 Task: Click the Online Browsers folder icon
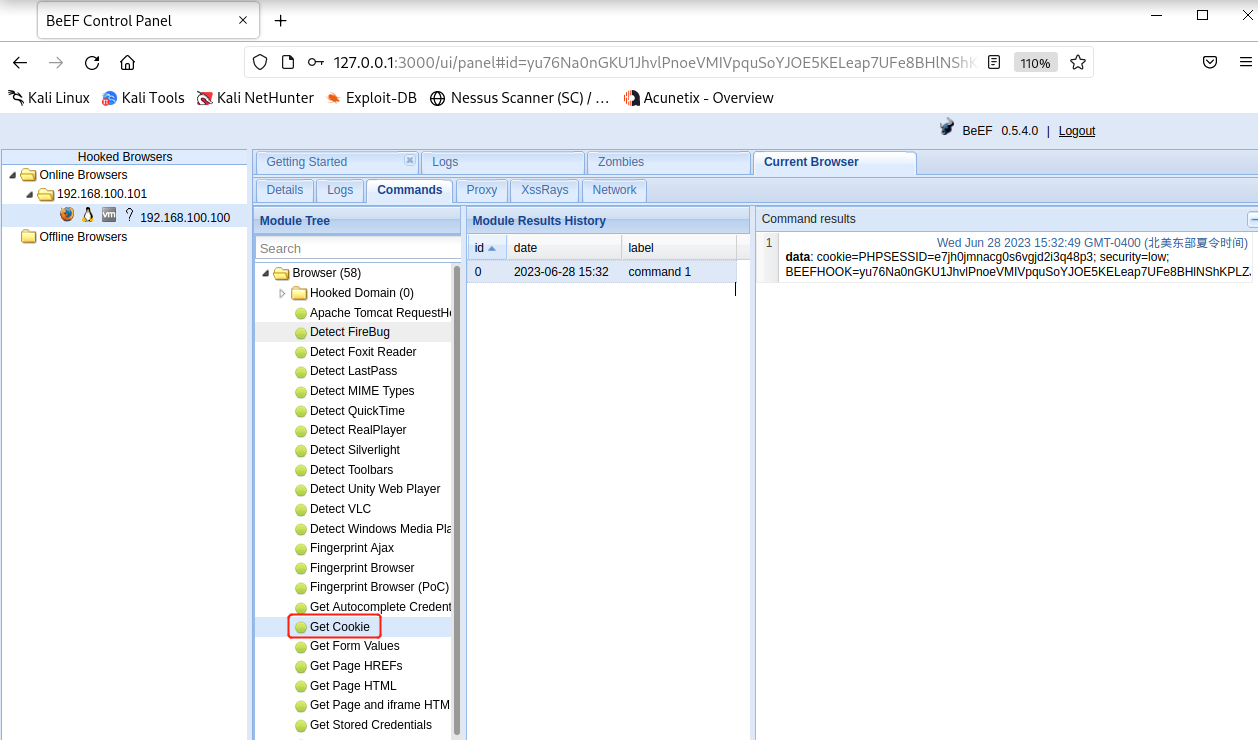[x=28, y=175]
